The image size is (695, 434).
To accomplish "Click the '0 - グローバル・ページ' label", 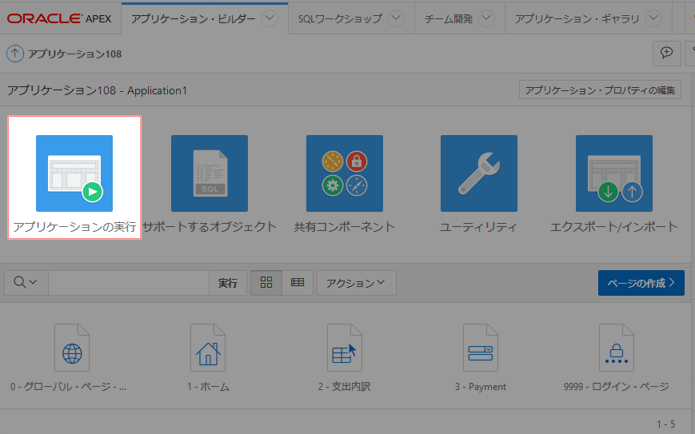I will (x=68, y=387).
